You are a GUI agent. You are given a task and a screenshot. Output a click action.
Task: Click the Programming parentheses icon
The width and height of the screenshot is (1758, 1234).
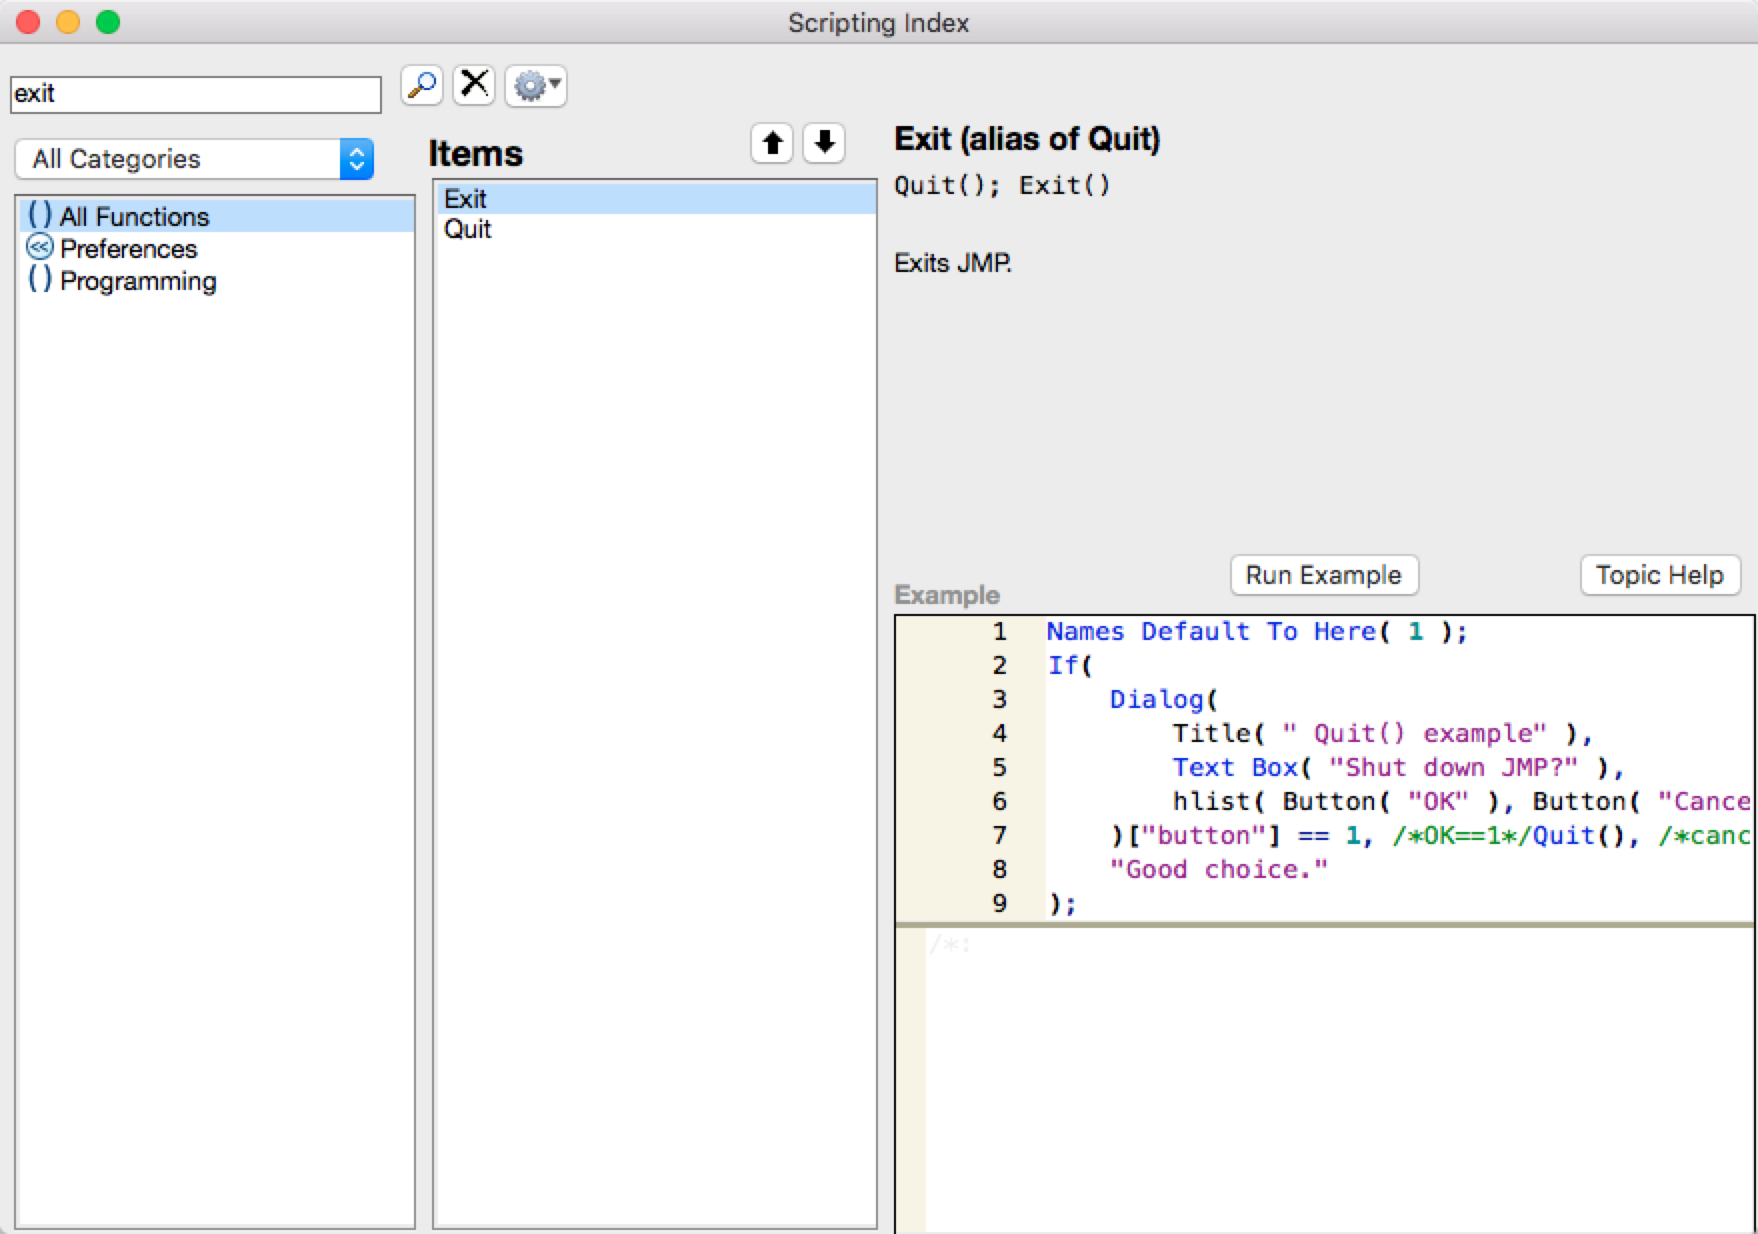40,280
